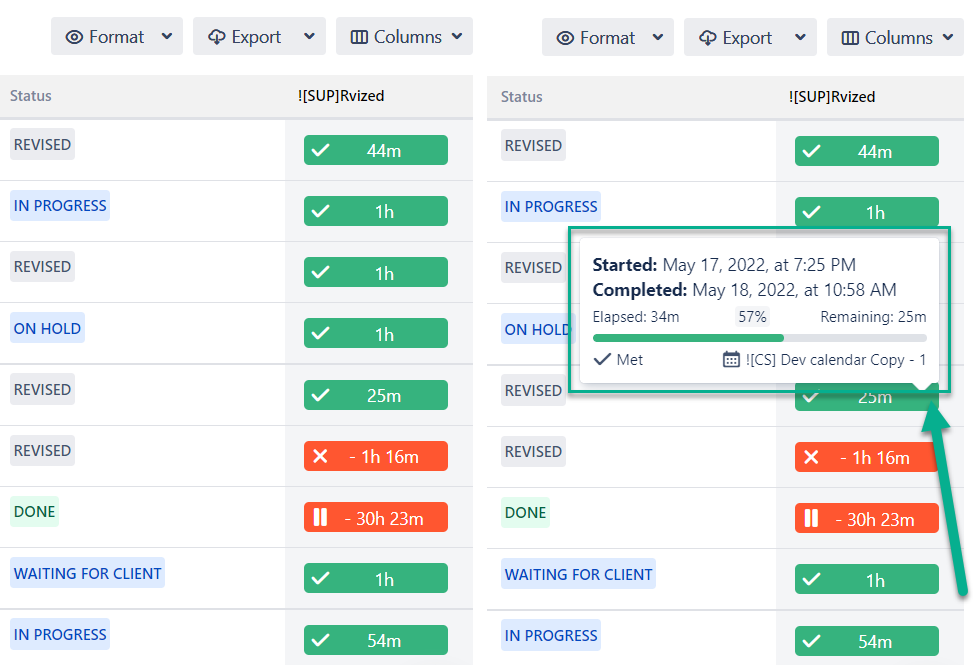This screenshot has height=665, width=974.
Task: Select the top IN PROGRESS status in the left panel
Action: pyautogui.click(x=60, y=206)
